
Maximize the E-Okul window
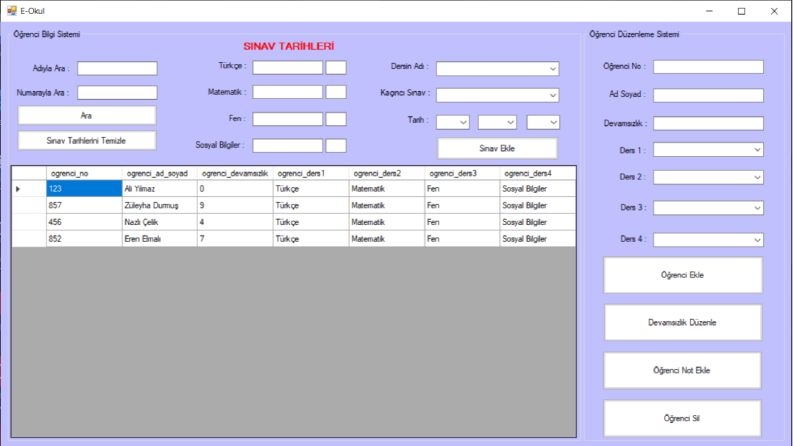coord(741,11)
